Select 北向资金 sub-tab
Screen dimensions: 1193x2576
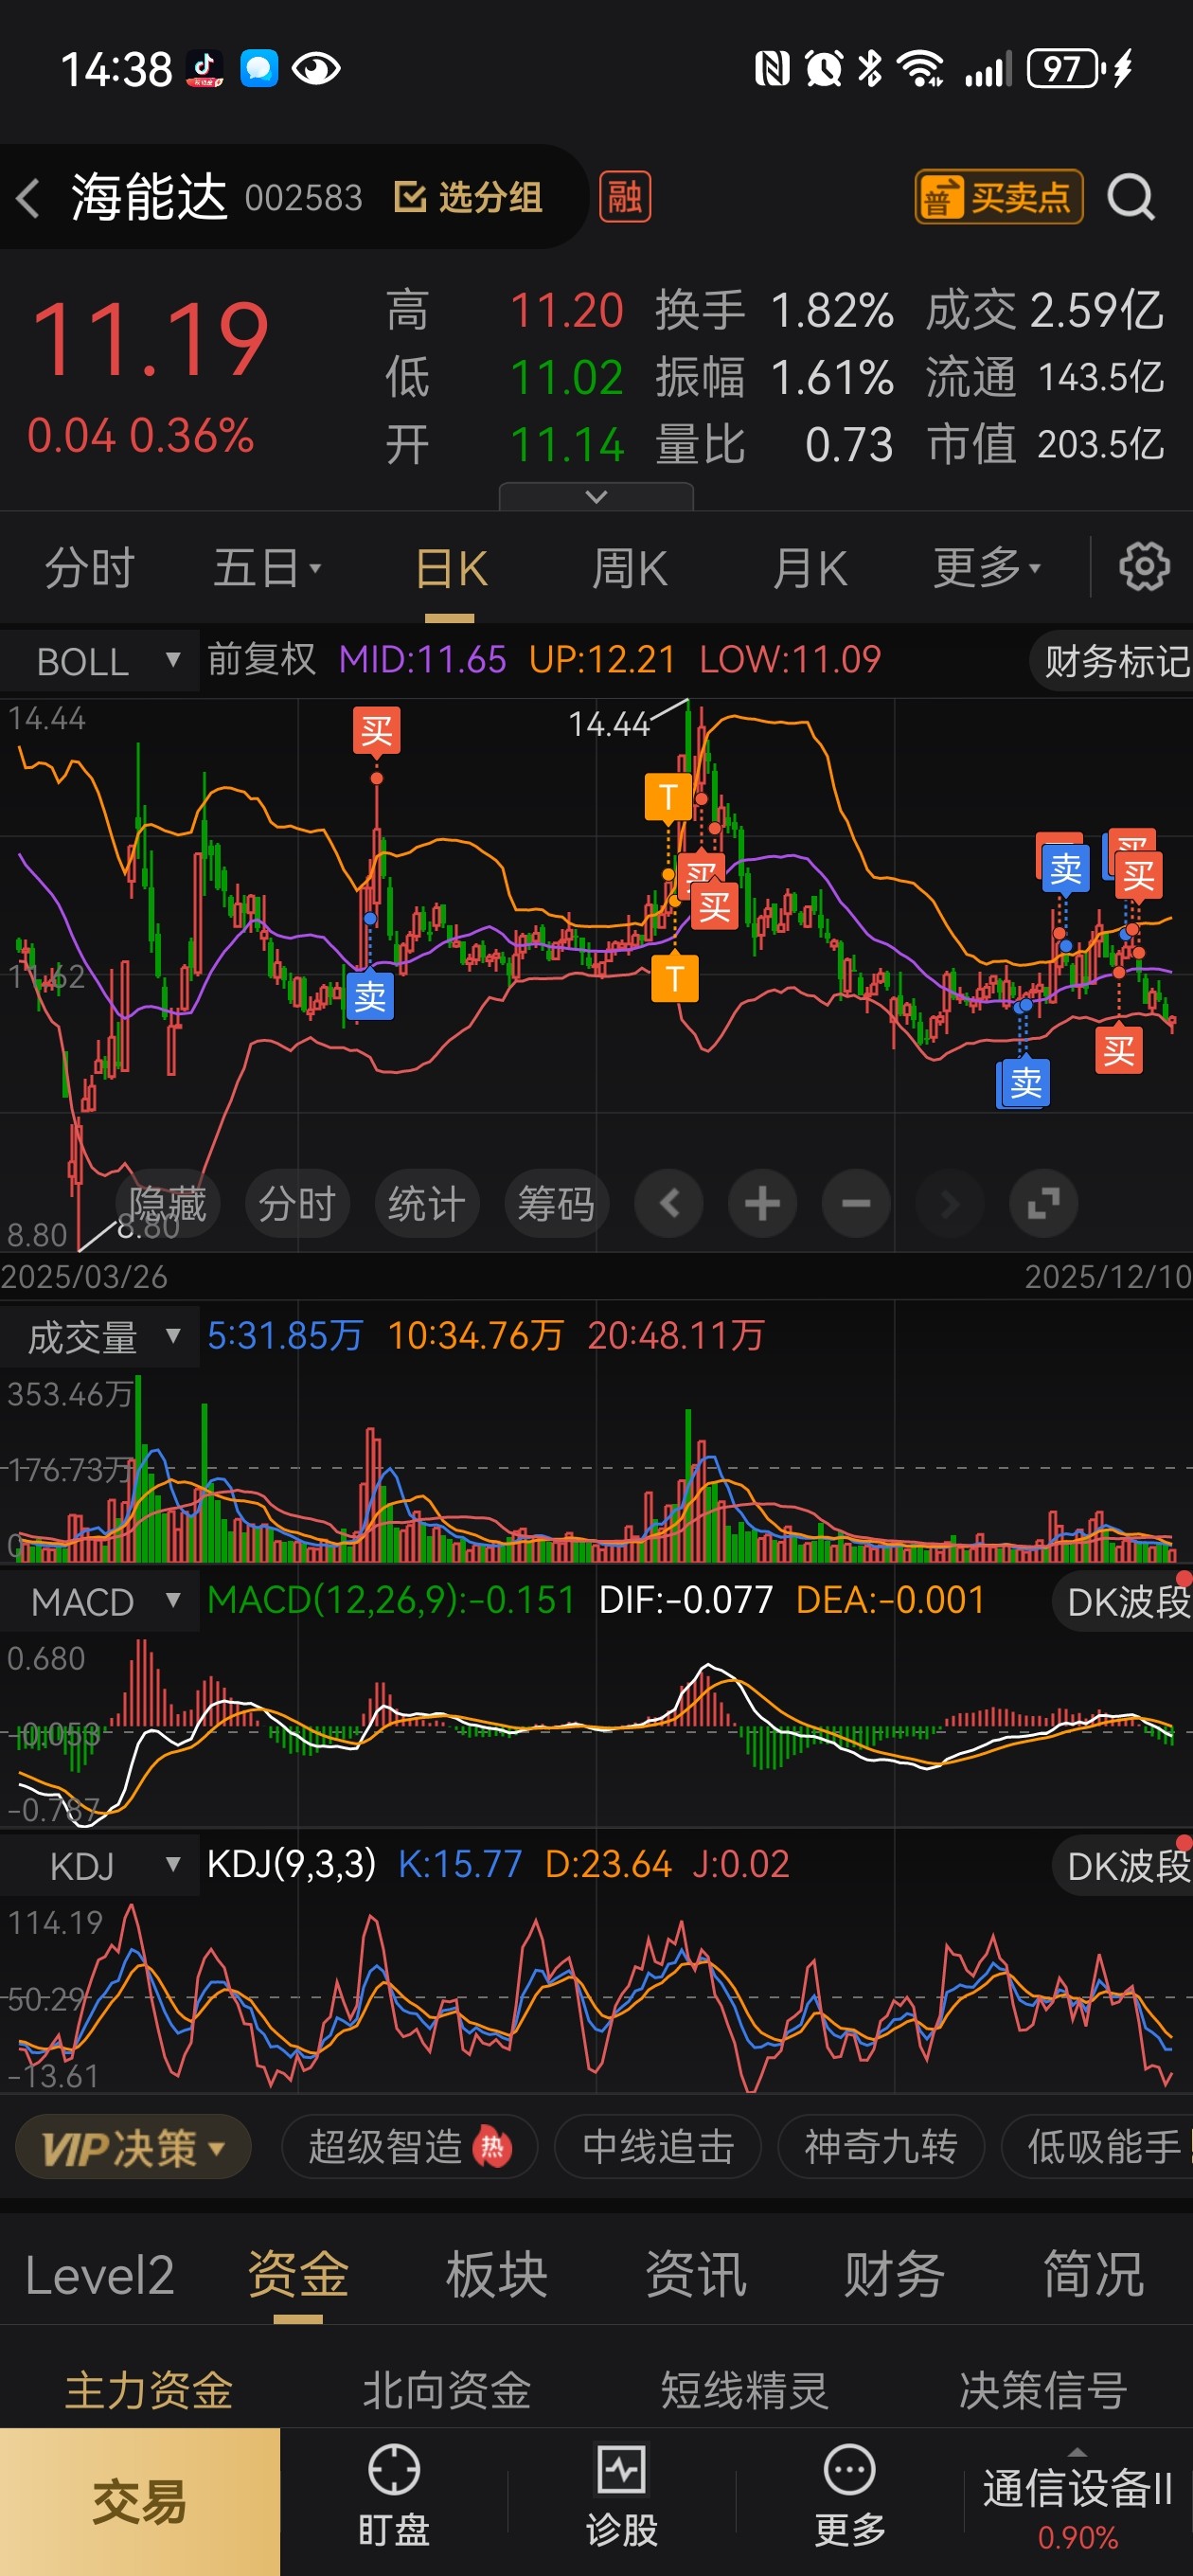coord(447,2391)
